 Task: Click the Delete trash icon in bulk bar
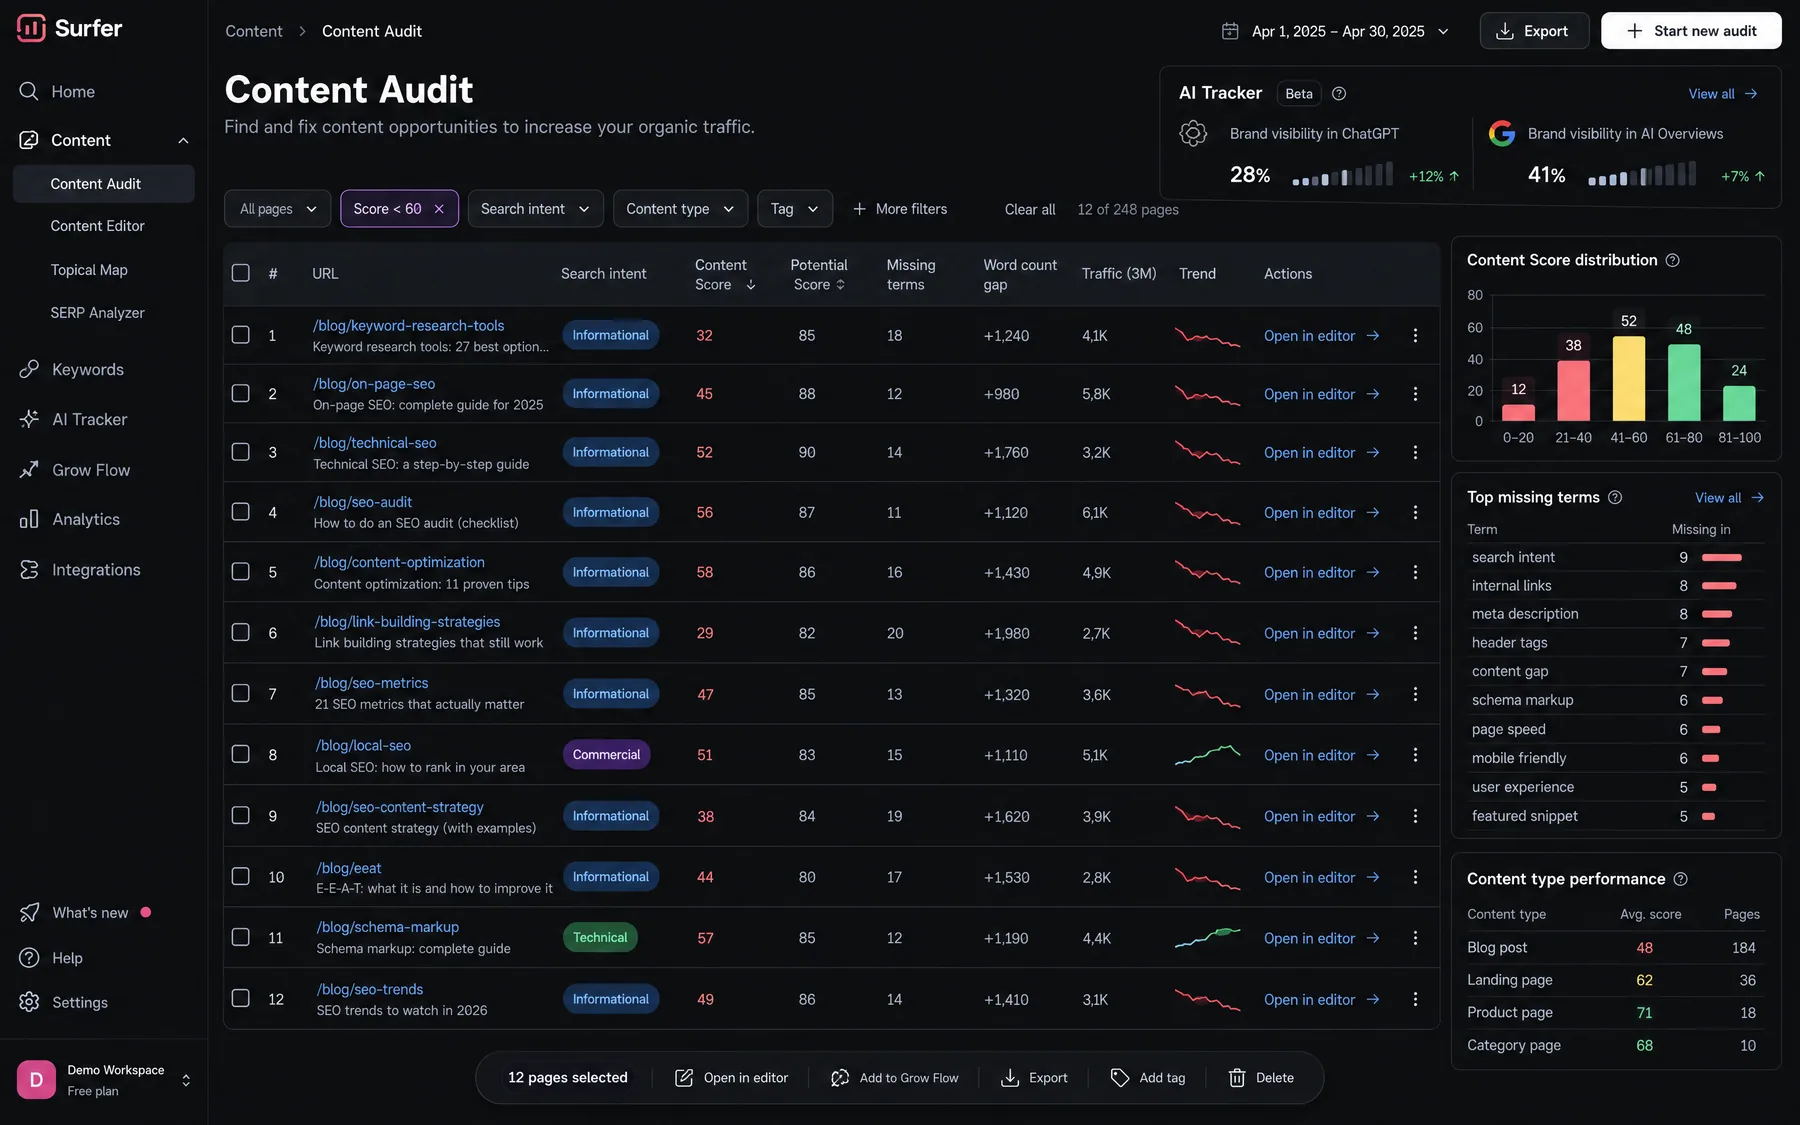pos(1237,1077)
